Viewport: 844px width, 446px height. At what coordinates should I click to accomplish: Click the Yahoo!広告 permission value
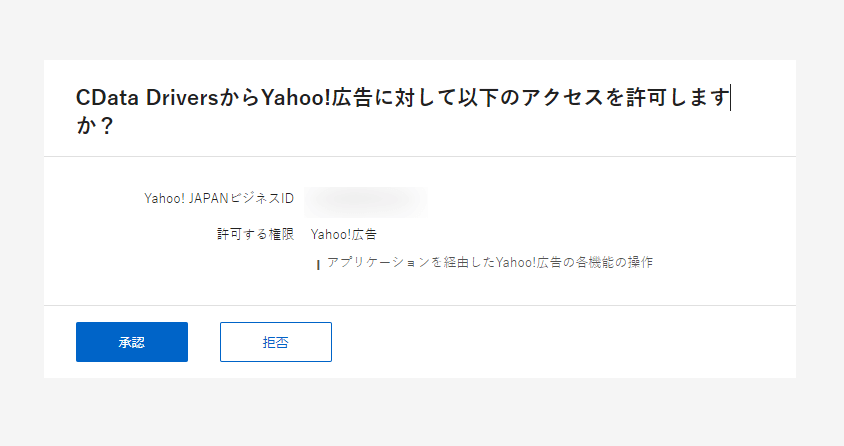pyautogui.click(x=344, y=234)
